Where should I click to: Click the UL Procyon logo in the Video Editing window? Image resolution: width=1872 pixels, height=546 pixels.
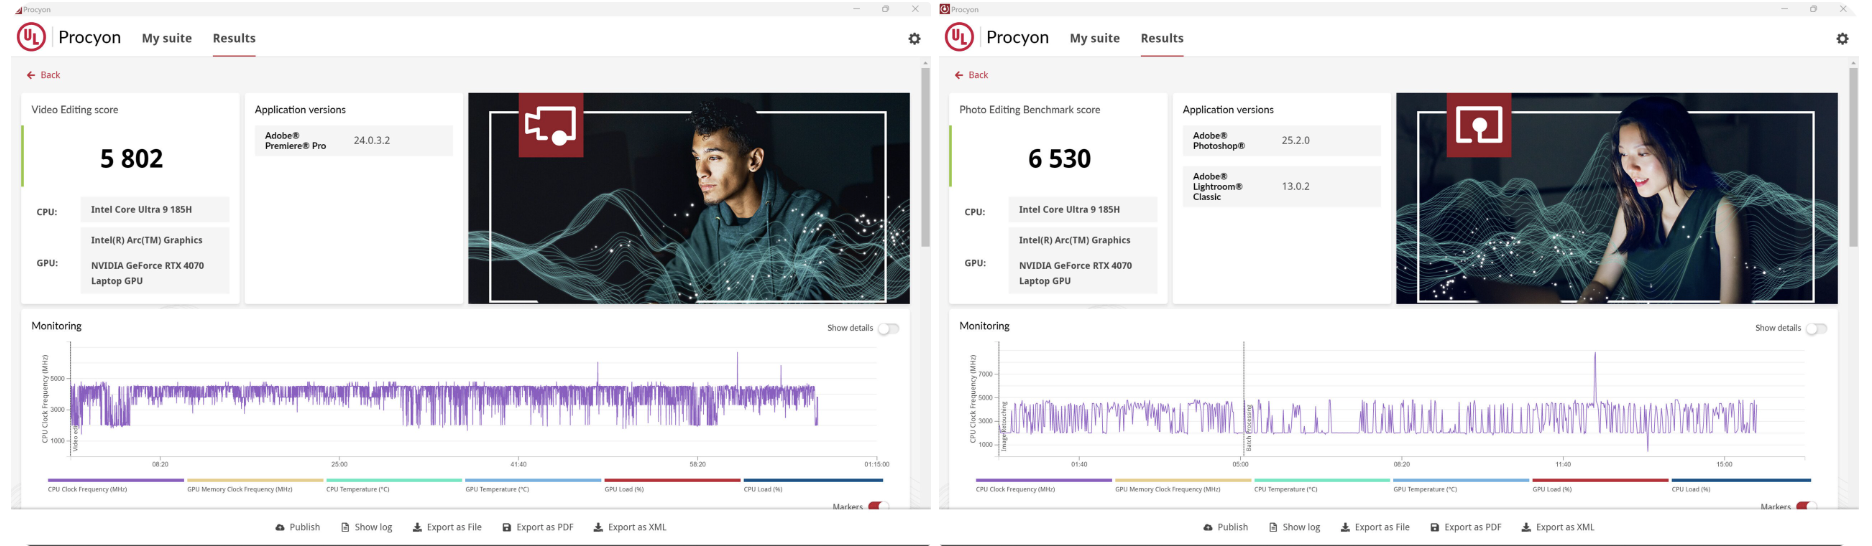(32, 38)
